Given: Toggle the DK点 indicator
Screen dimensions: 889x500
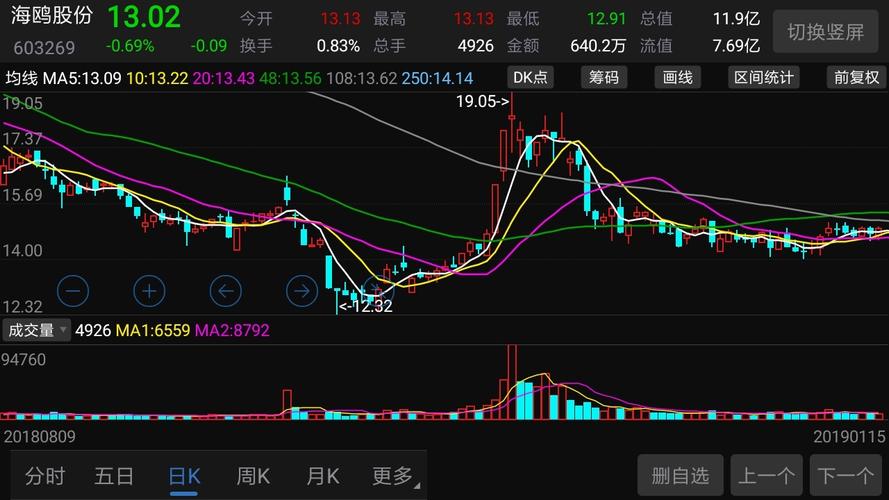Looking at the screenshot, I should pos(530,78).
